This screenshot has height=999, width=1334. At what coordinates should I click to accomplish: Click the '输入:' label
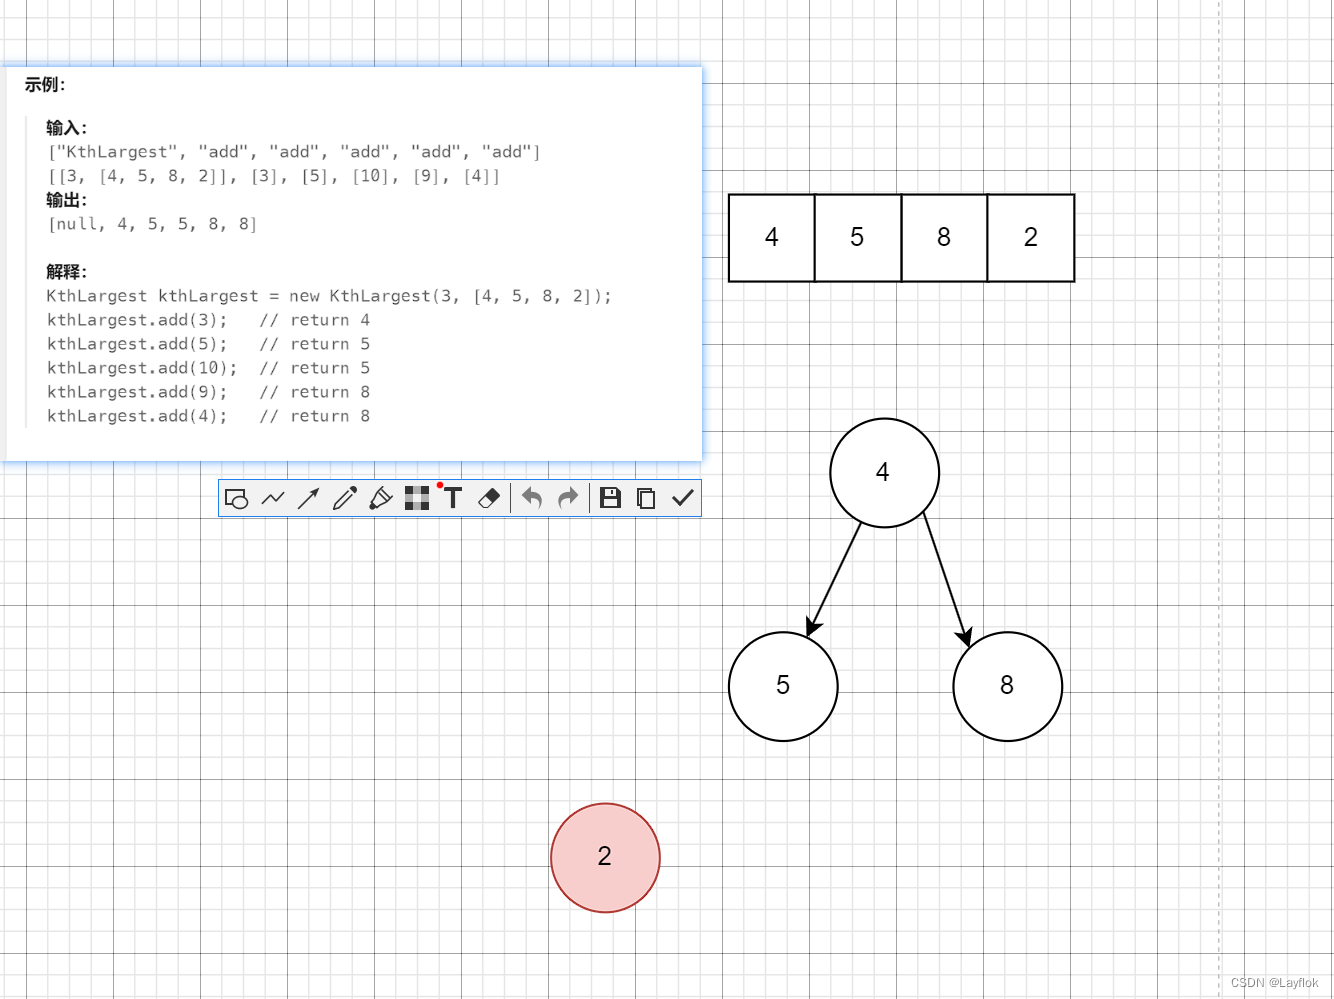coord(66,128)
